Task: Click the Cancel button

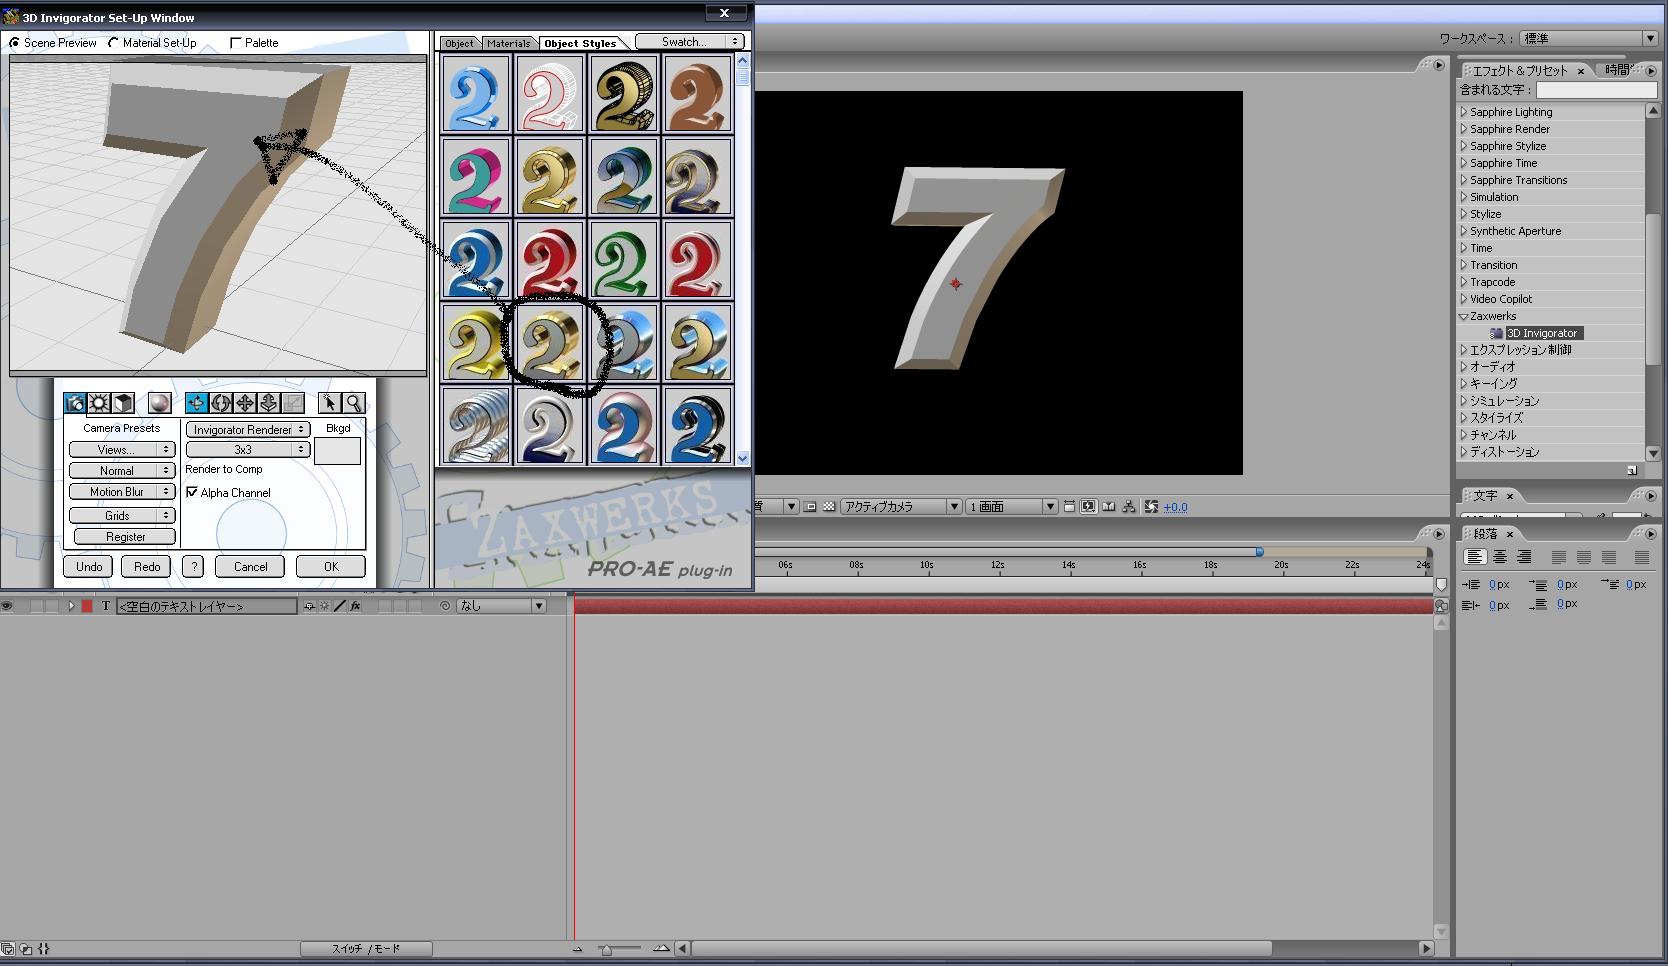Action: click(250, 566)
